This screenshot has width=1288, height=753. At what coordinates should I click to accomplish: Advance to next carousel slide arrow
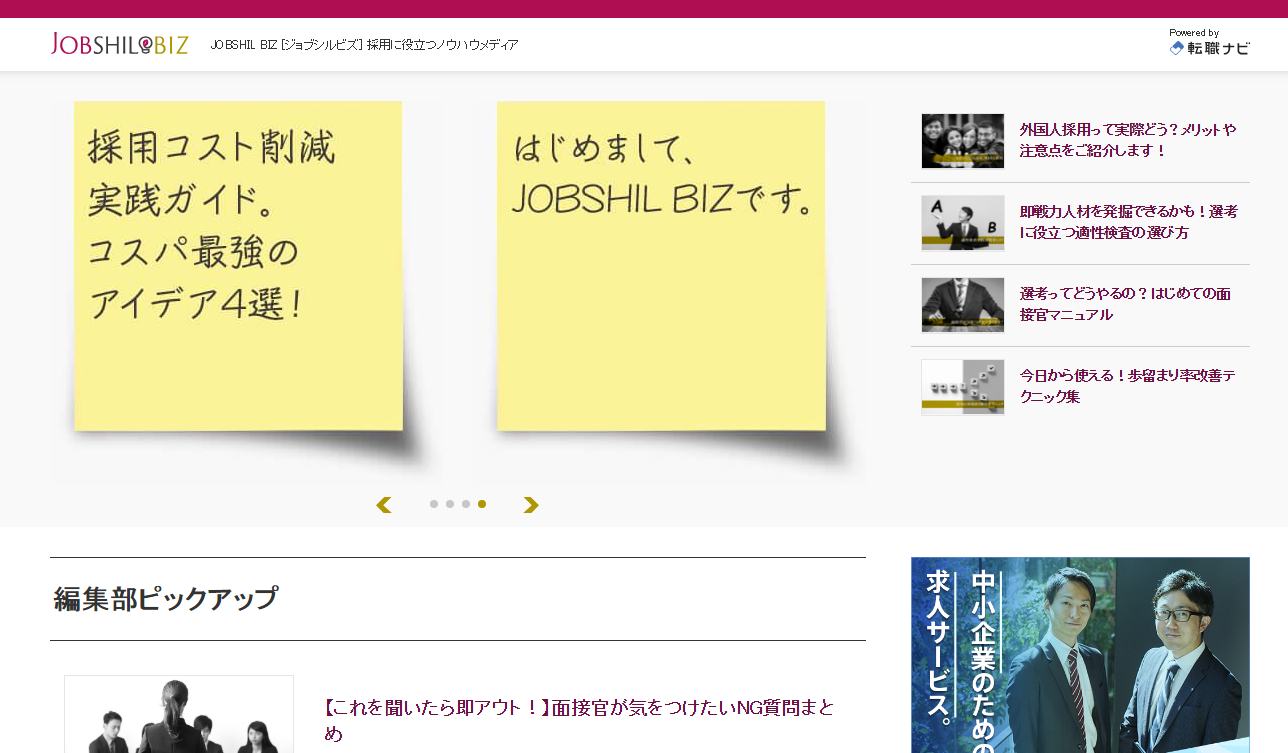tap(531, 505)
